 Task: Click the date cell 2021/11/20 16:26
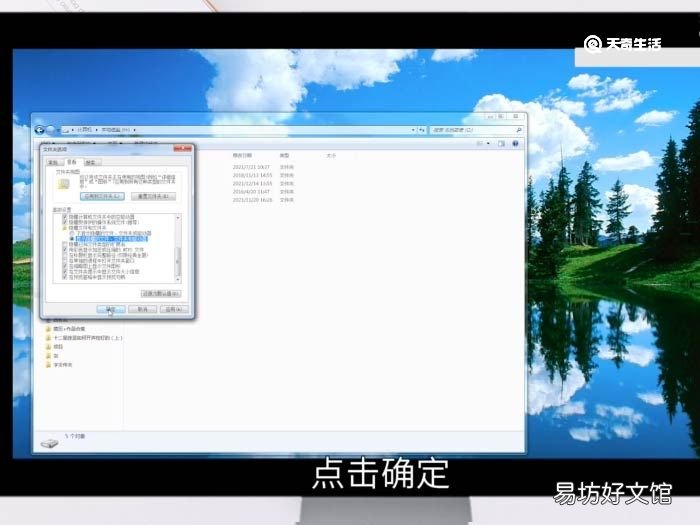[x=252, y=200]
